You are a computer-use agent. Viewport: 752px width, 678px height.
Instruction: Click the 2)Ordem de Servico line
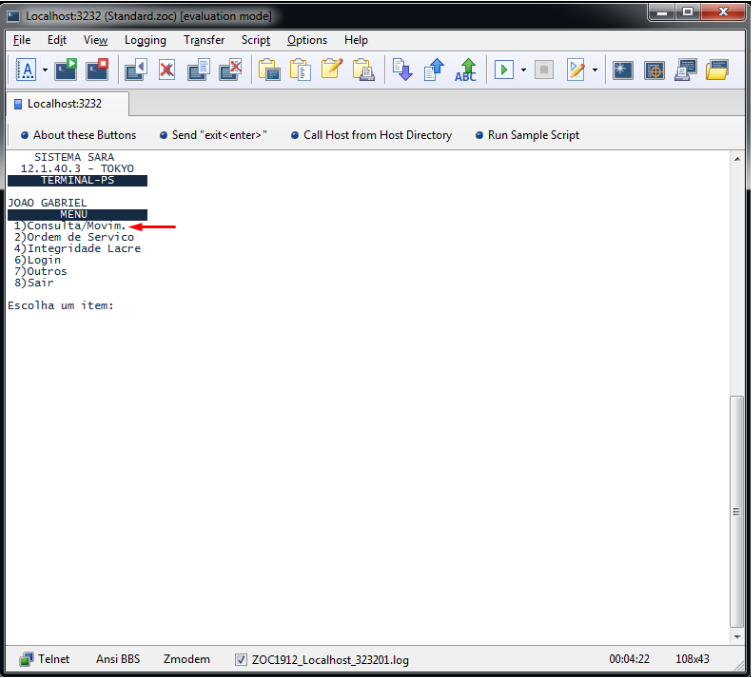coord(74,237)
